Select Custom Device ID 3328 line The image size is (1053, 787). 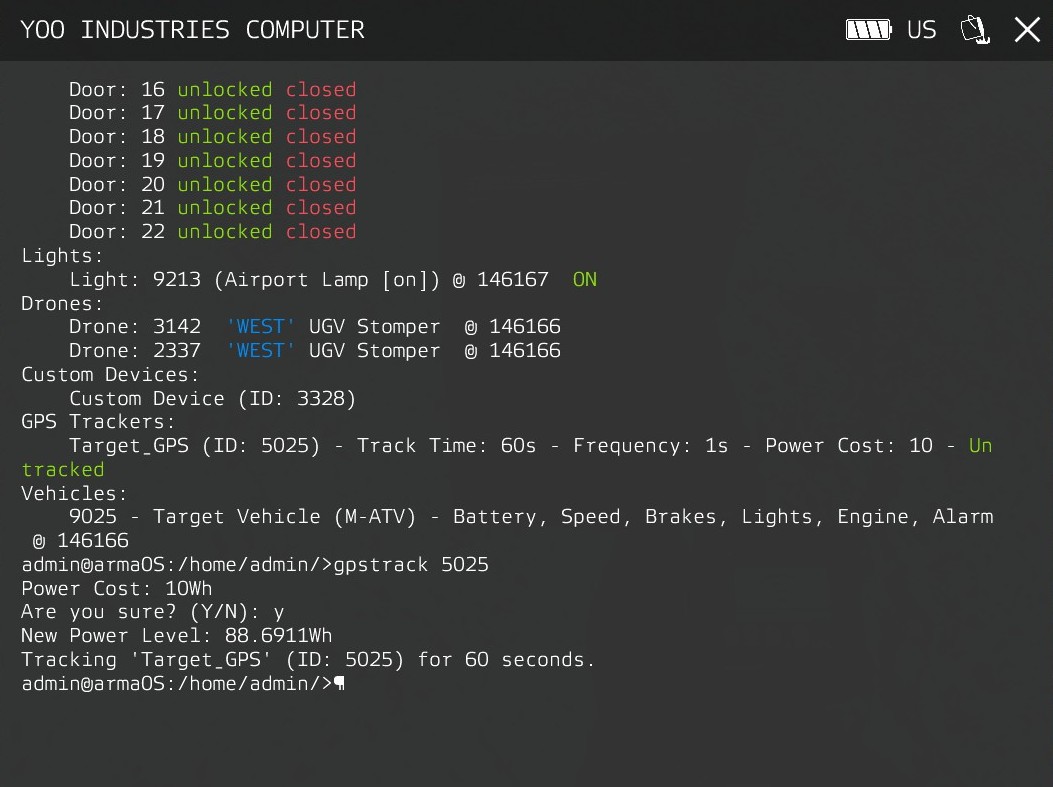[x=212, y=398]
